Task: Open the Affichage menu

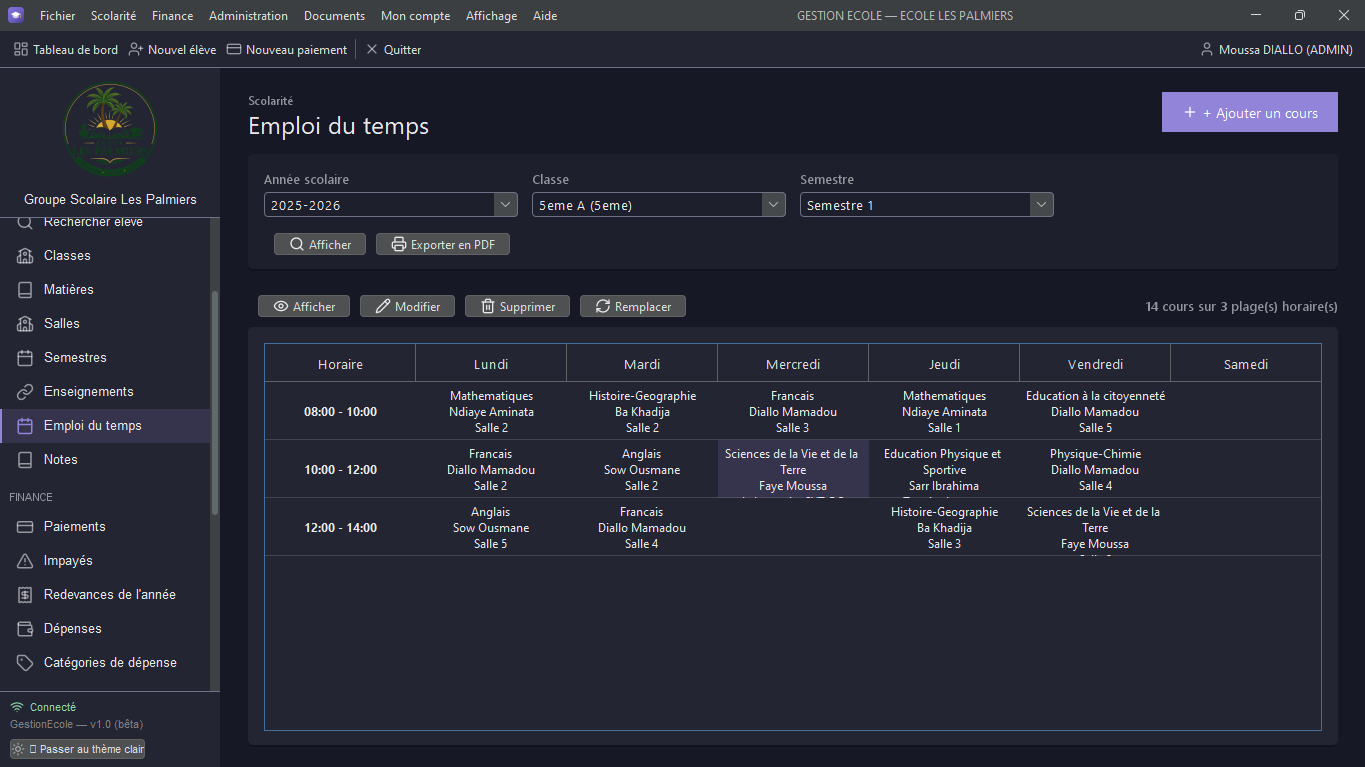Action: pos(491,16)
